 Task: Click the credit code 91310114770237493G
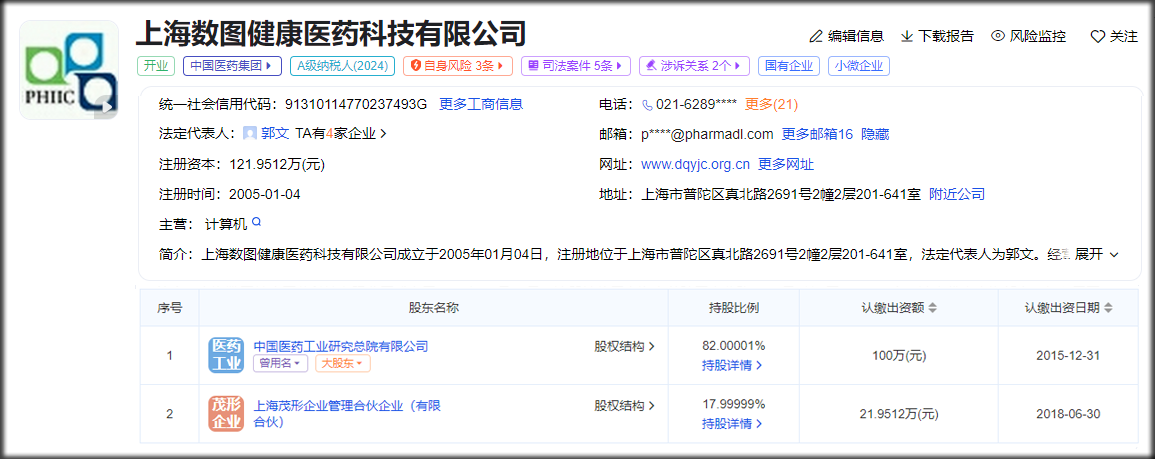(354, 105)
